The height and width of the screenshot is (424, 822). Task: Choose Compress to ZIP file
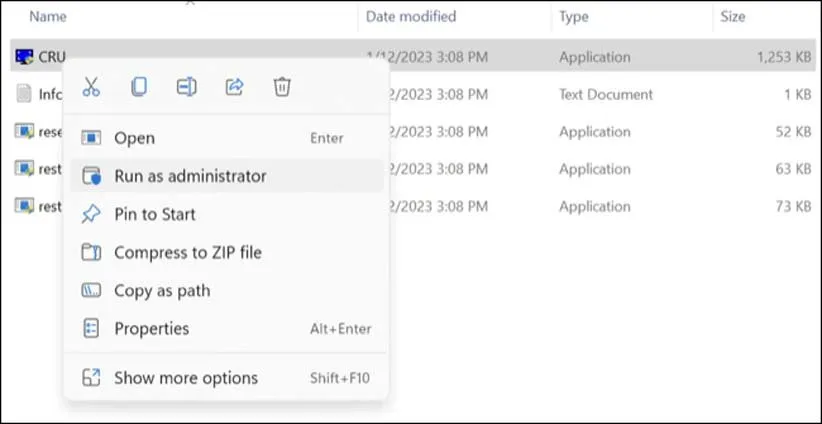point(187,253)
